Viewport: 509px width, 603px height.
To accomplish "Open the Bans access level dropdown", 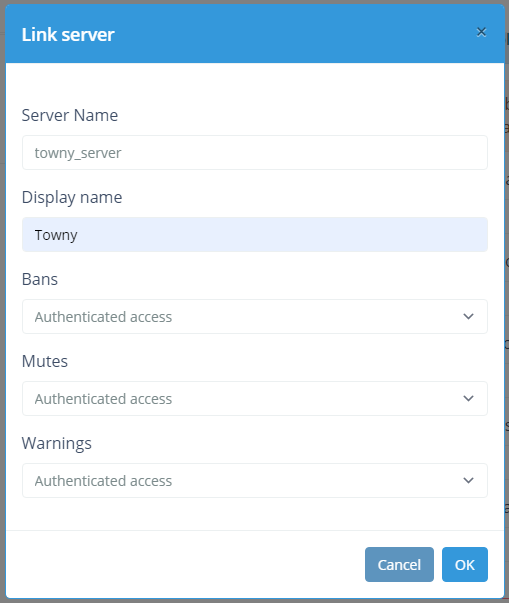I will (255, 316).
